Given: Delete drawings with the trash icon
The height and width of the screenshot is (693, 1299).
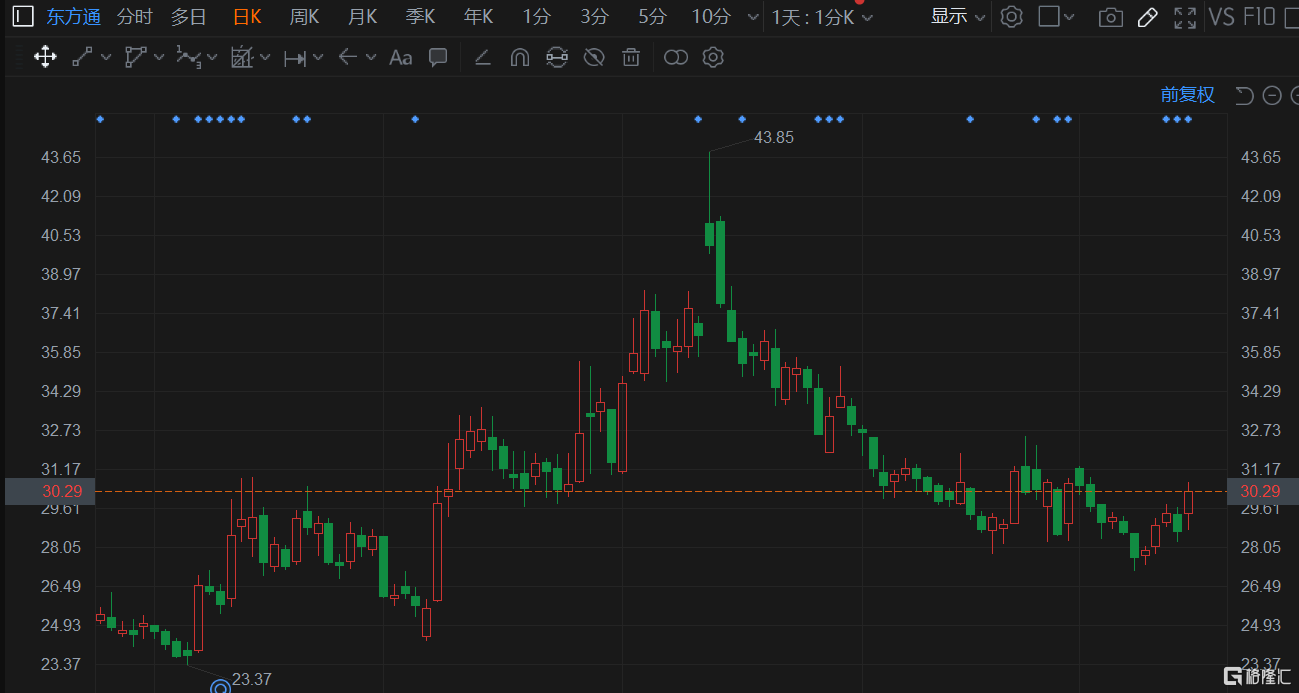Looking at the screenshot, I should pyautogui.click(x=631, y=57).
